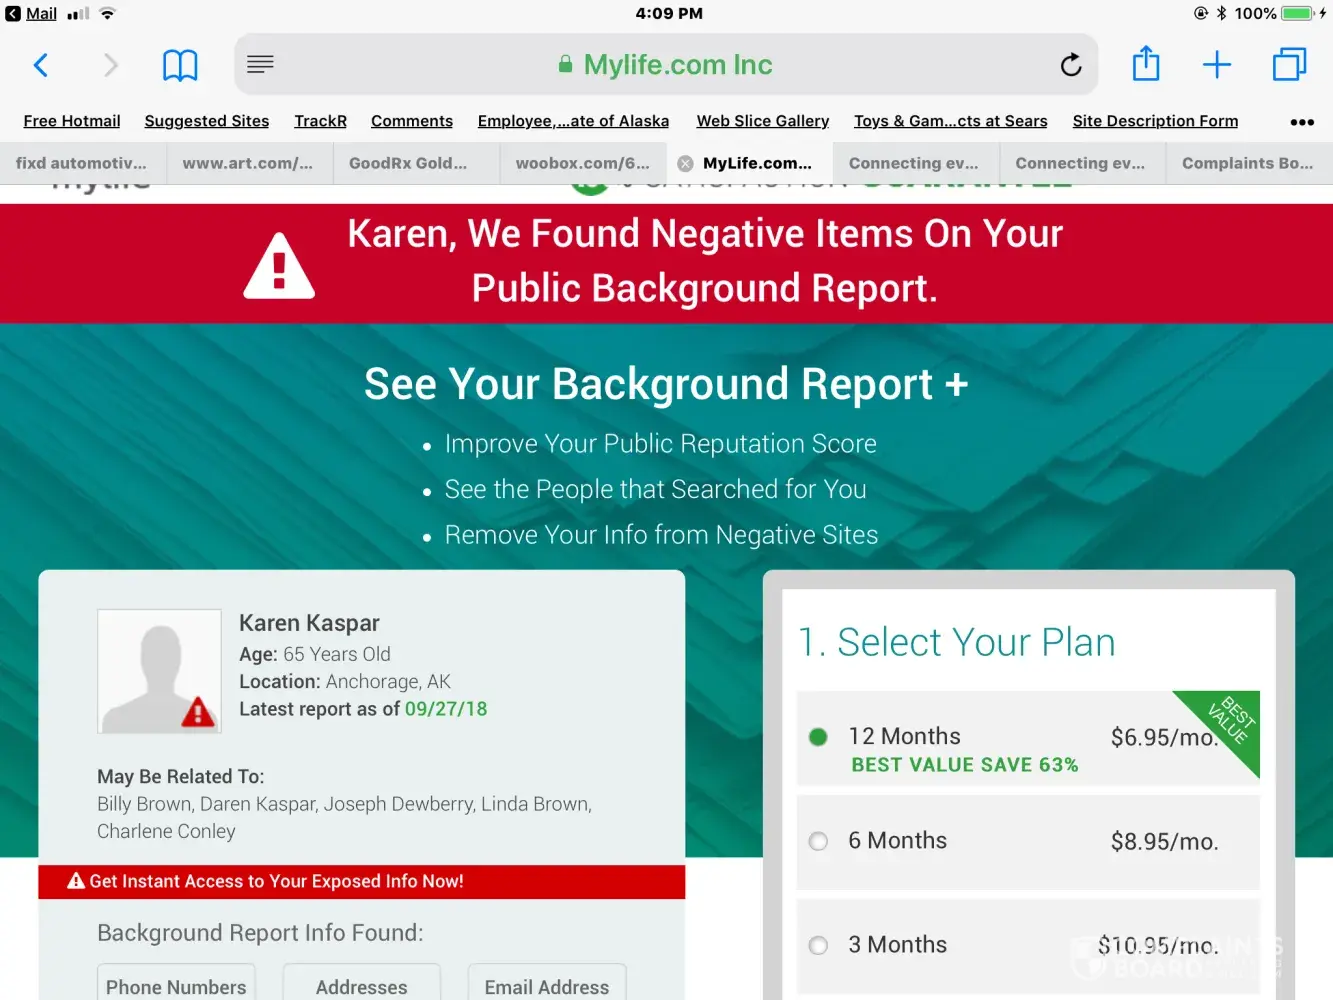Tap the secure padlock icon in address bar

click(565, 64)
